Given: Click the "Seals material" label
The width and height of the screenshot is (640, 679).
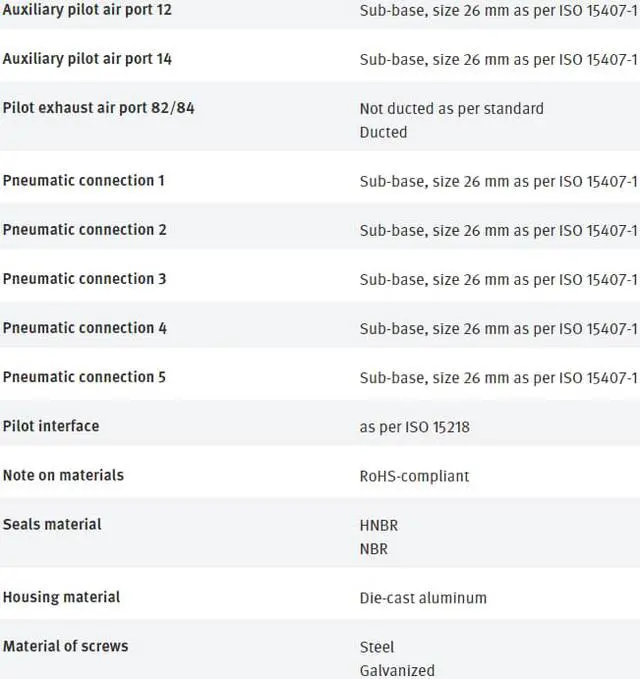Looking at the screenshot, I should [52, 524].
